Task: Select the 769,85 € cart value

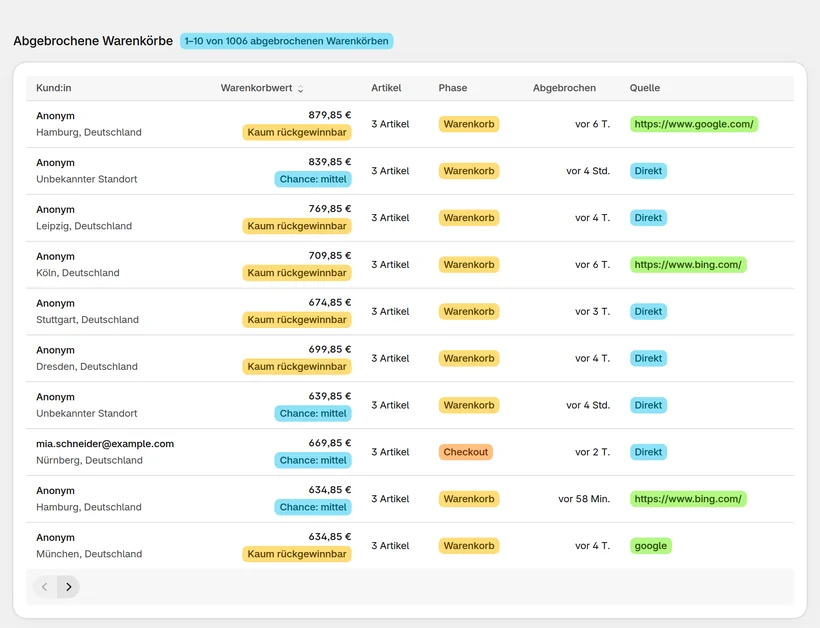Action: [x=329, y=209]
